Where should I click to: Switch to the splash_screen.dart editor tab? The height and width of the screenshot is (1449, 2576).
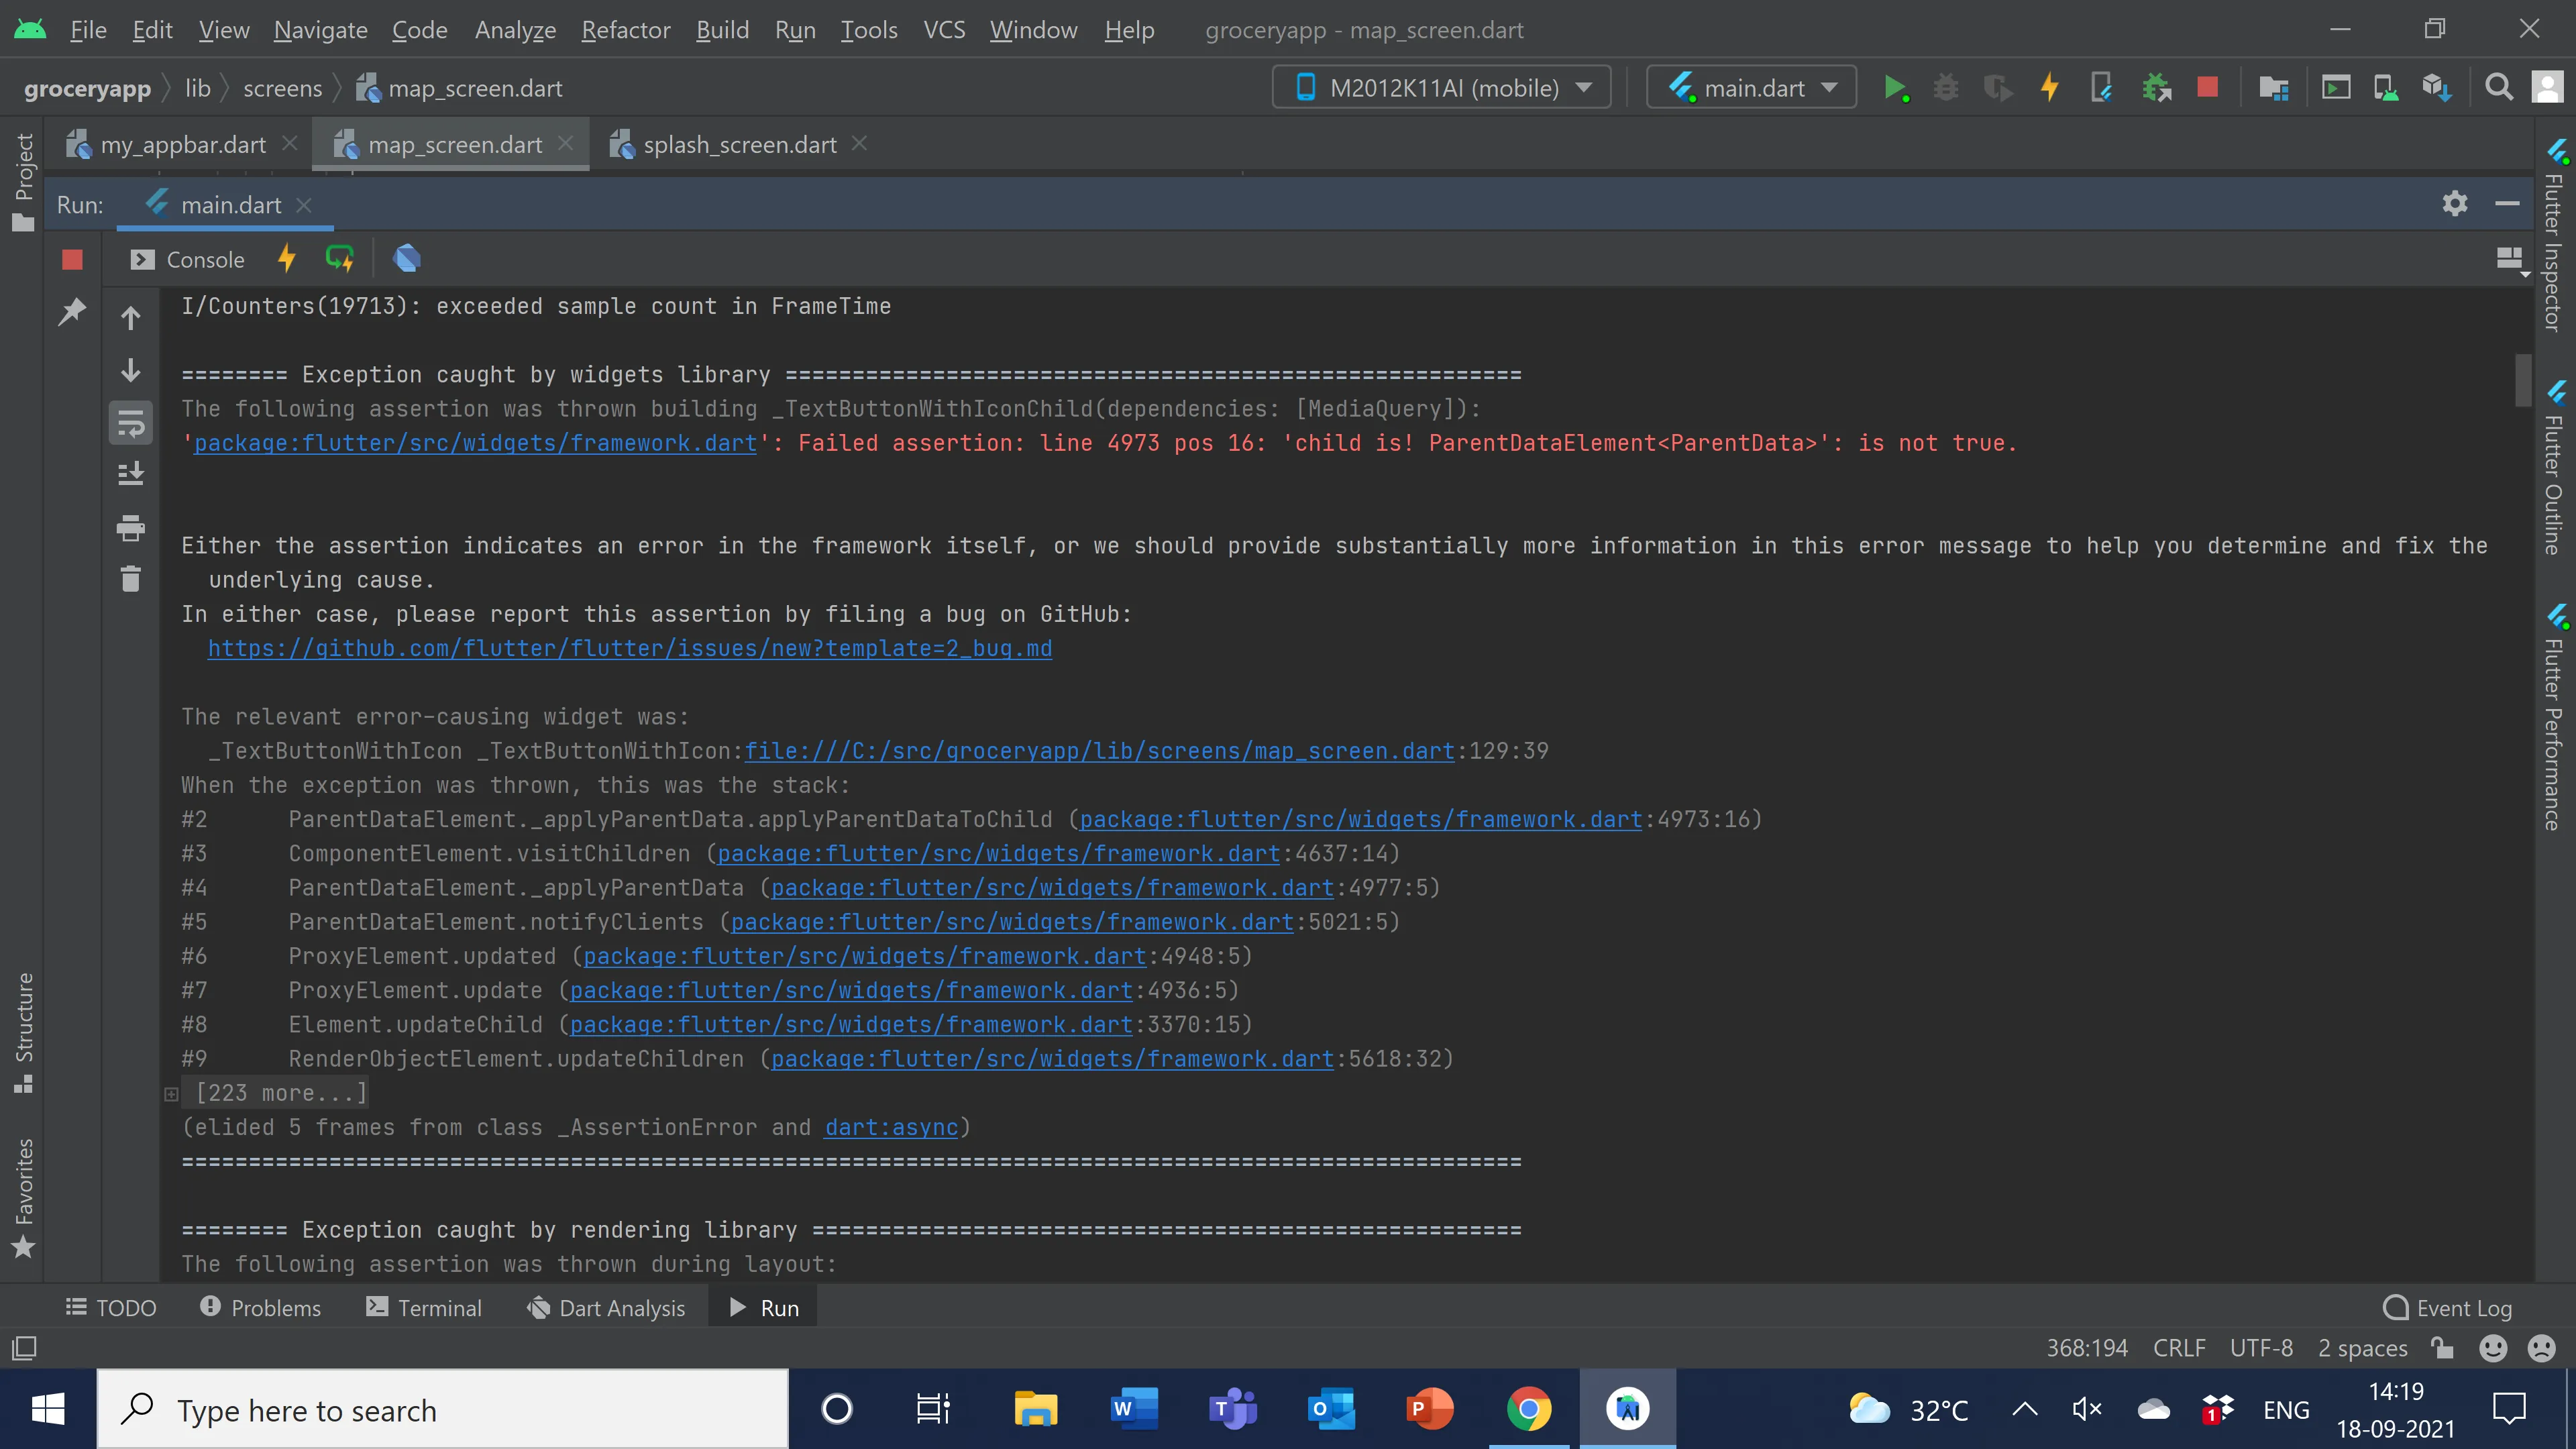click(739, 145)
